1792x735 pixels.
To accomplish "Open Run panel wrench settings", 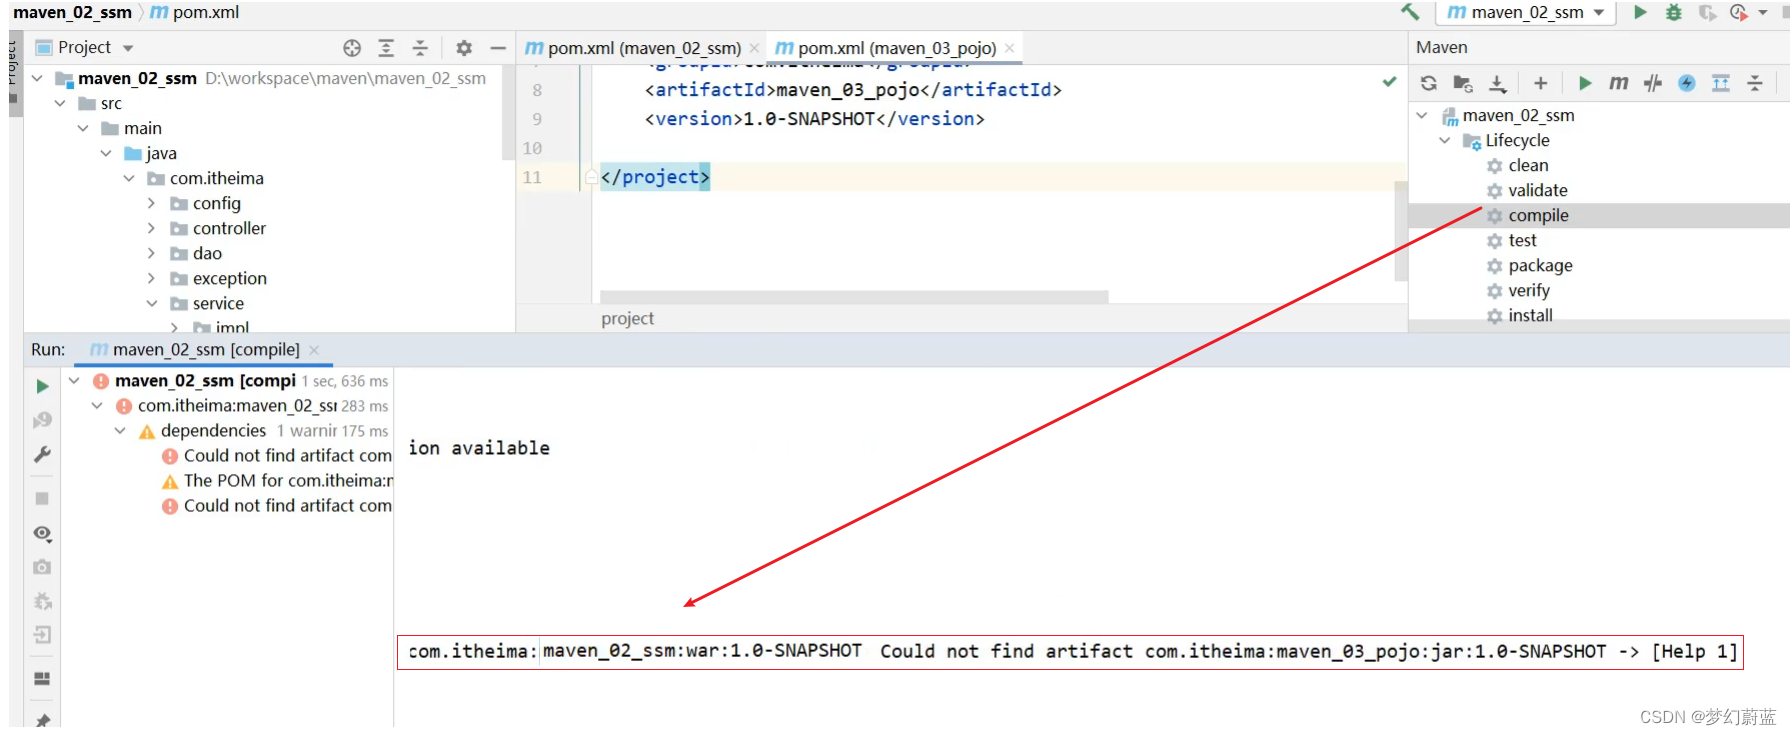I will [42, 454].
